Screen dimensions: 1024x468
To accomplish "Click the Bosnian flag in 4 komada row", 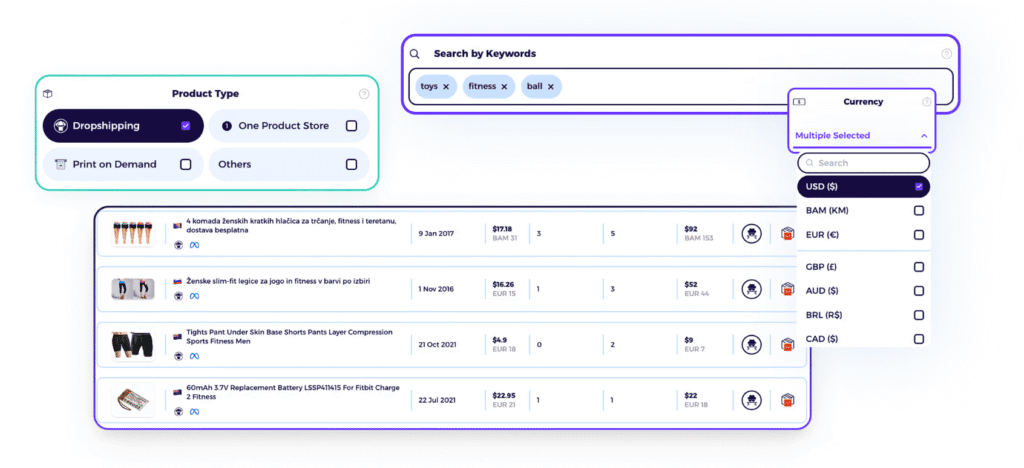I will (x=177, y=226).
